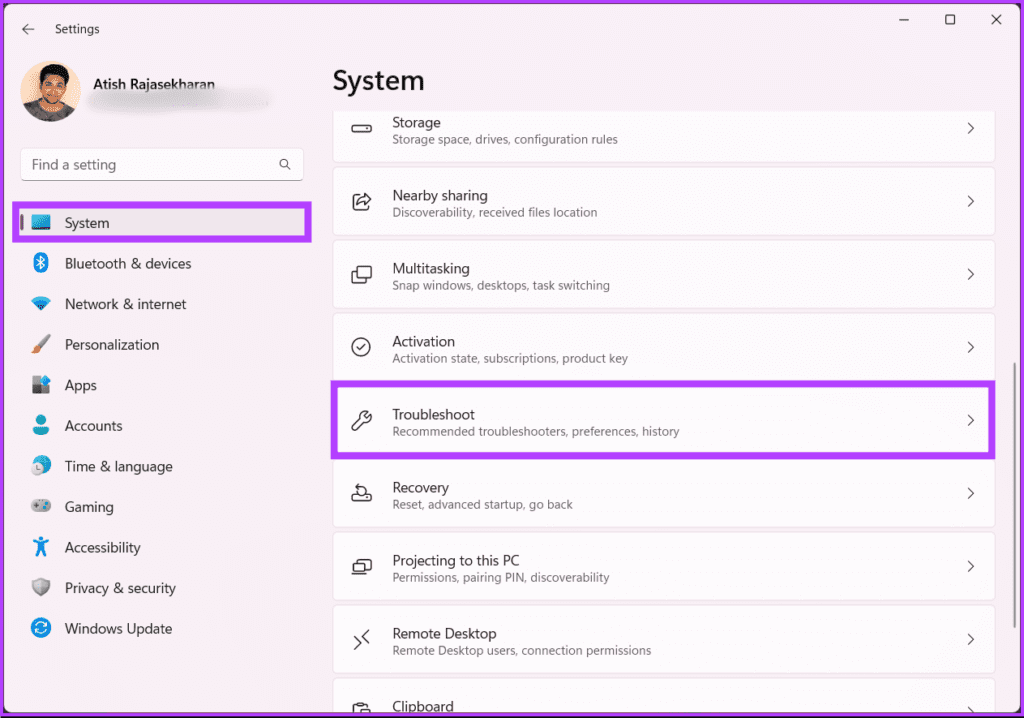
Task: Click the System monitor icon in sidebar
Action: coord(41,223)
